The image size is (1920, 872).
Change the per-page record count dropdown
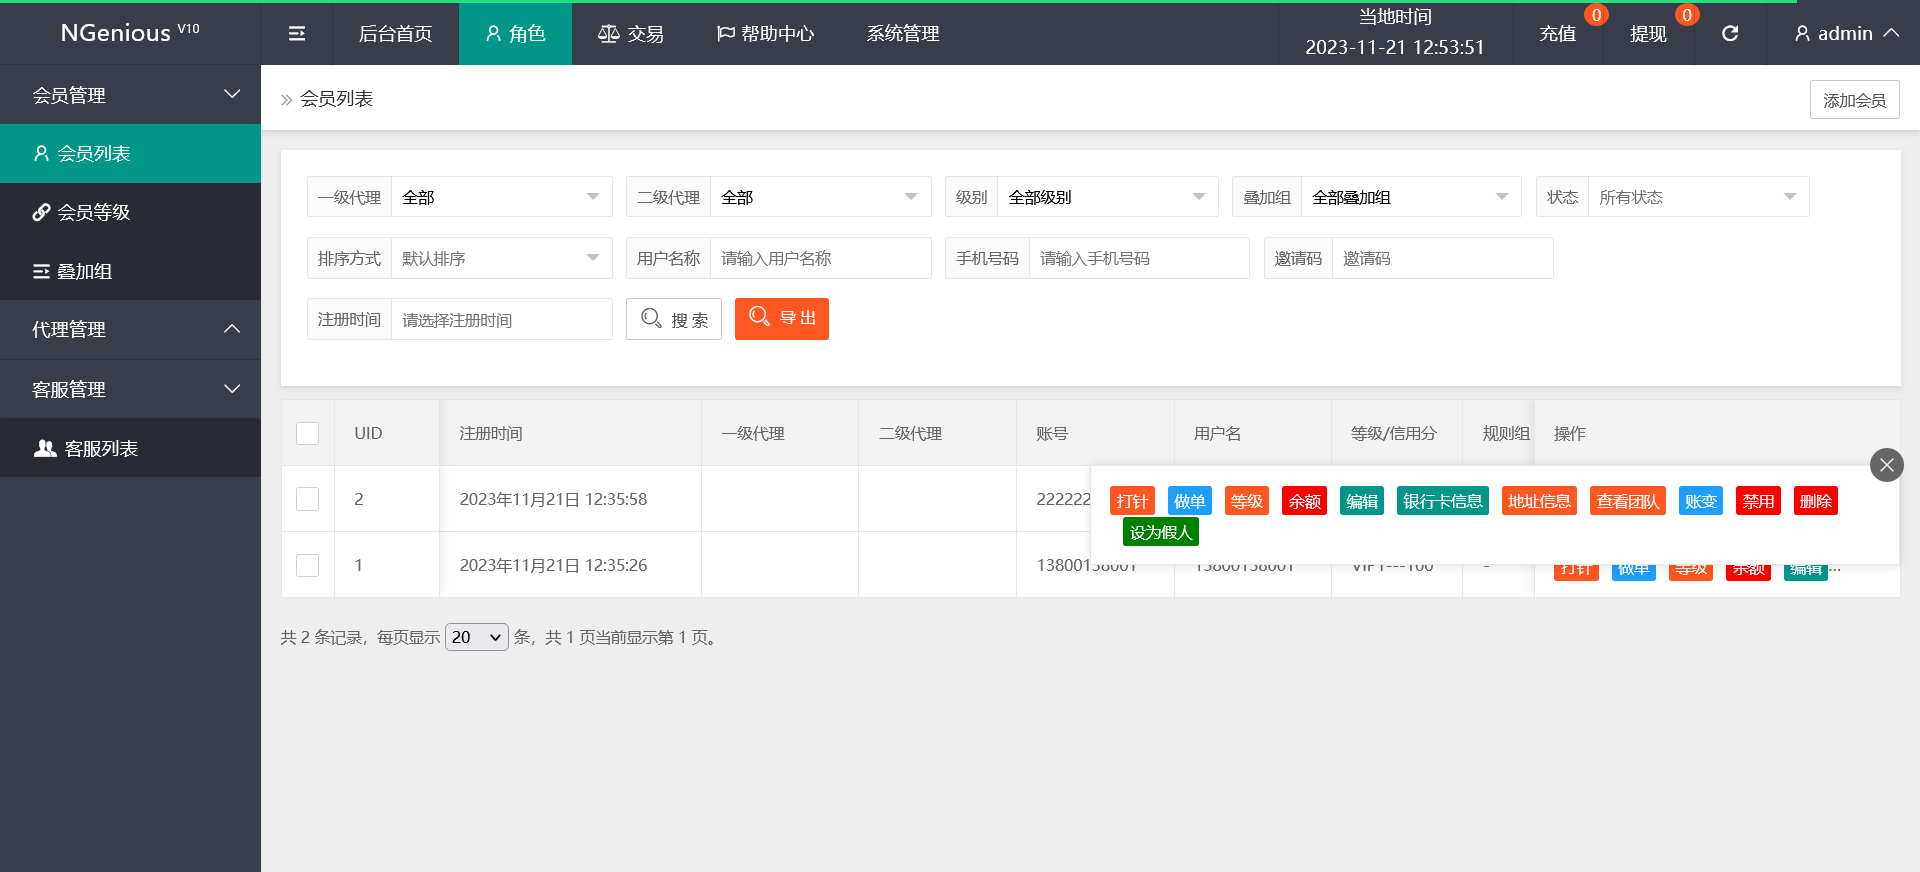[476, 637]
